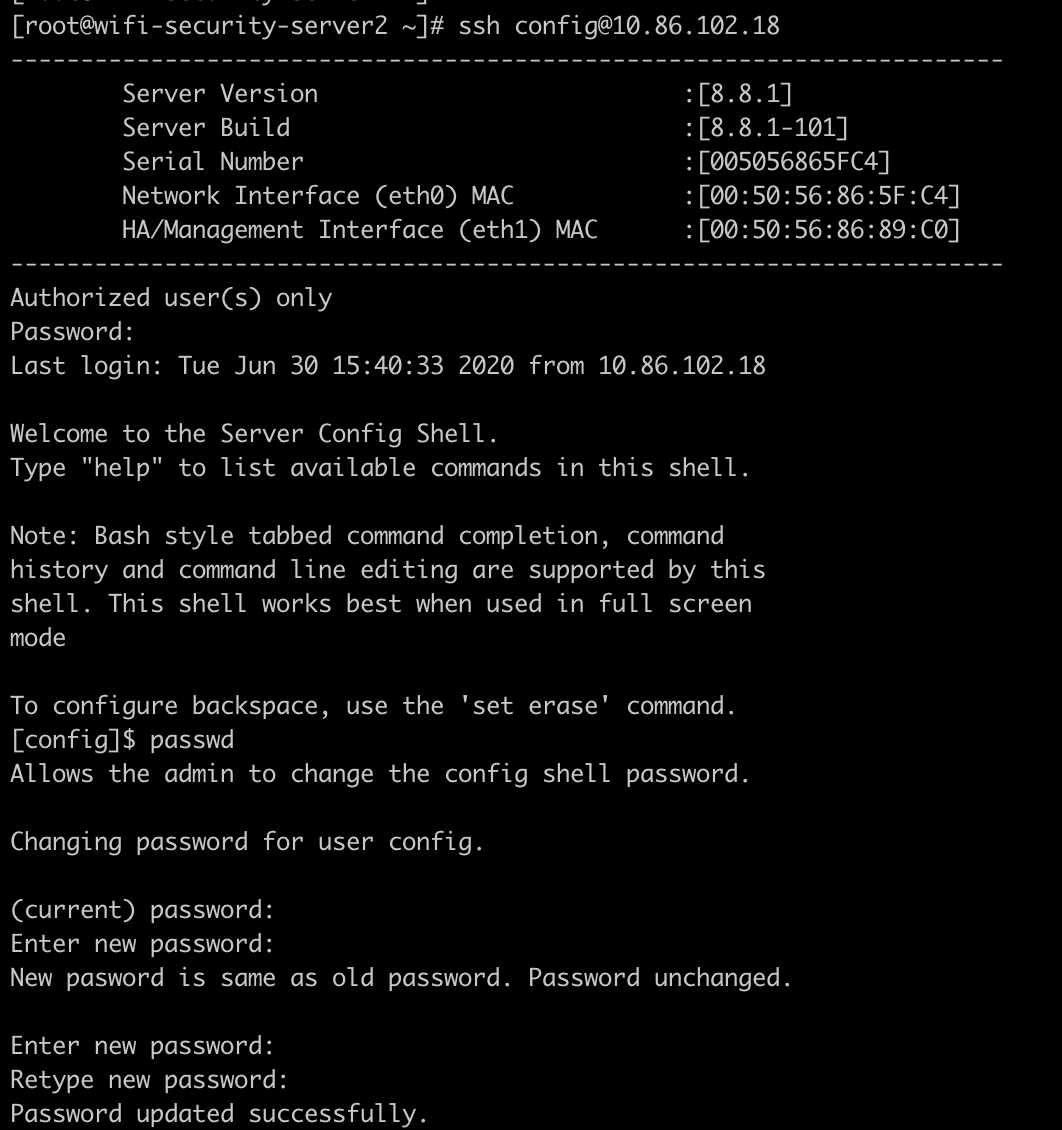
Task: Click the 'Authorized user(s) only' line
Action: [171, 298]
